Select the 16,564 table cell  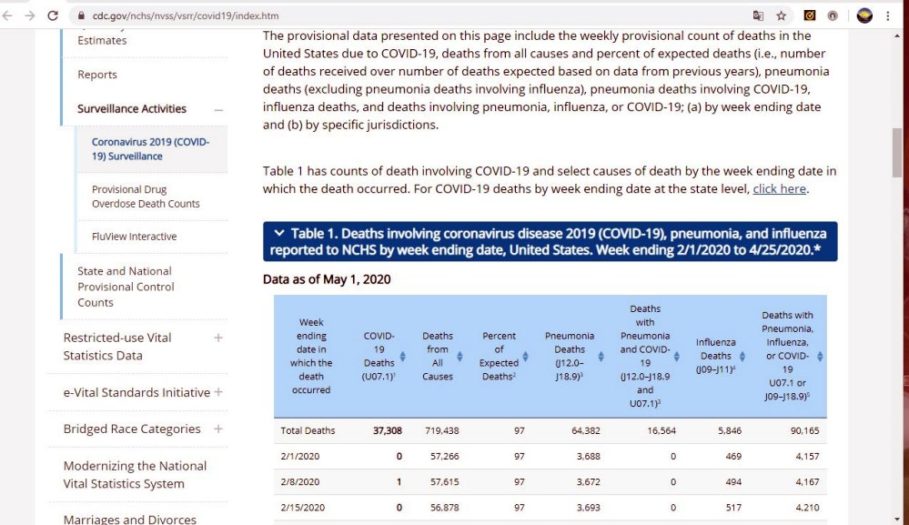(x=661, y=431)
